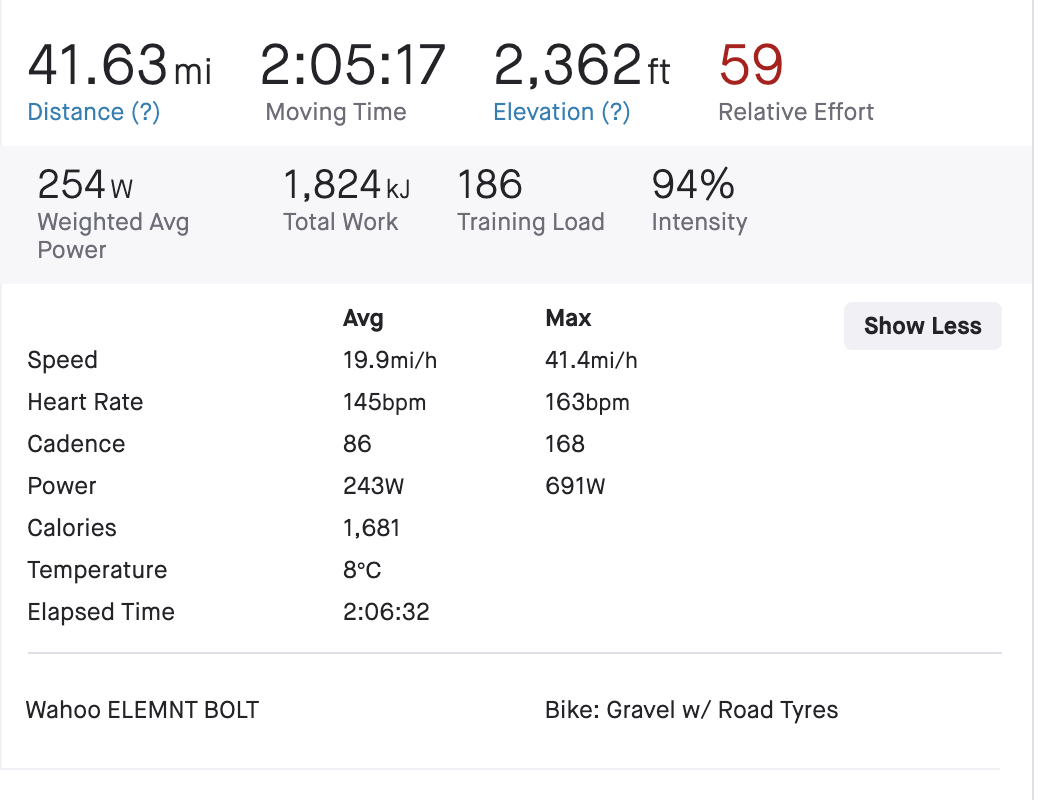Click the red Relative Effort score 59
Image resolution: width=1062 pixels, height=800 pixels.
751,65
